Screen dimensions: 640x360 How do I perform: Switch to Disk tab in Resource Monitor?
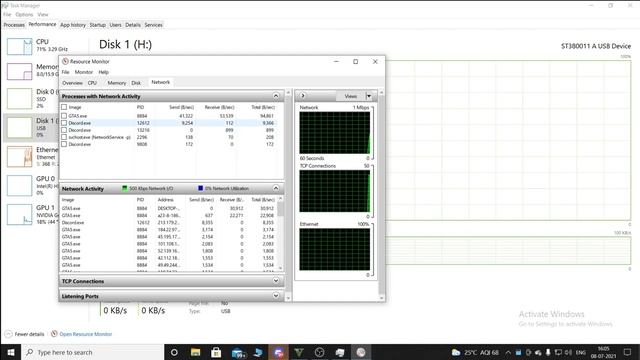pos(136,83)
